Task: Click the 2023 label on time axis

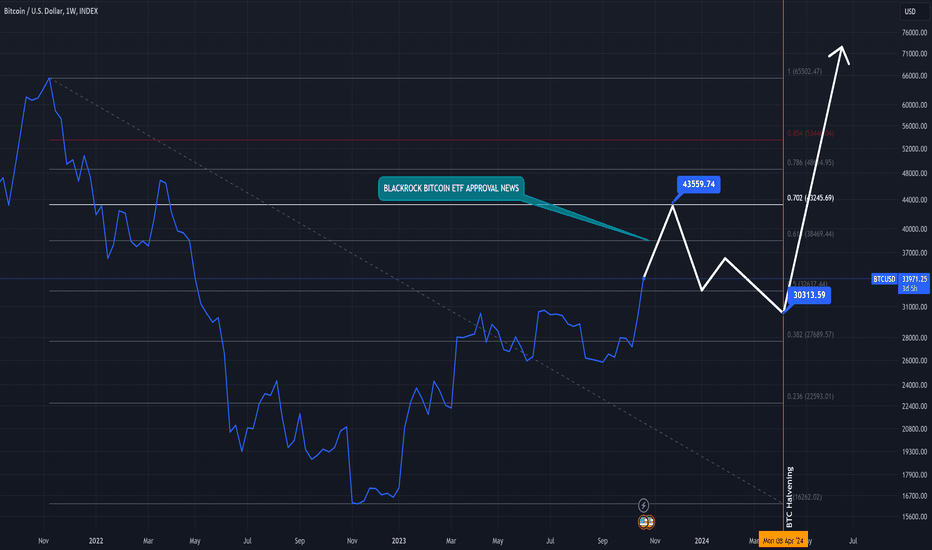Action: [x=399, y=541]
